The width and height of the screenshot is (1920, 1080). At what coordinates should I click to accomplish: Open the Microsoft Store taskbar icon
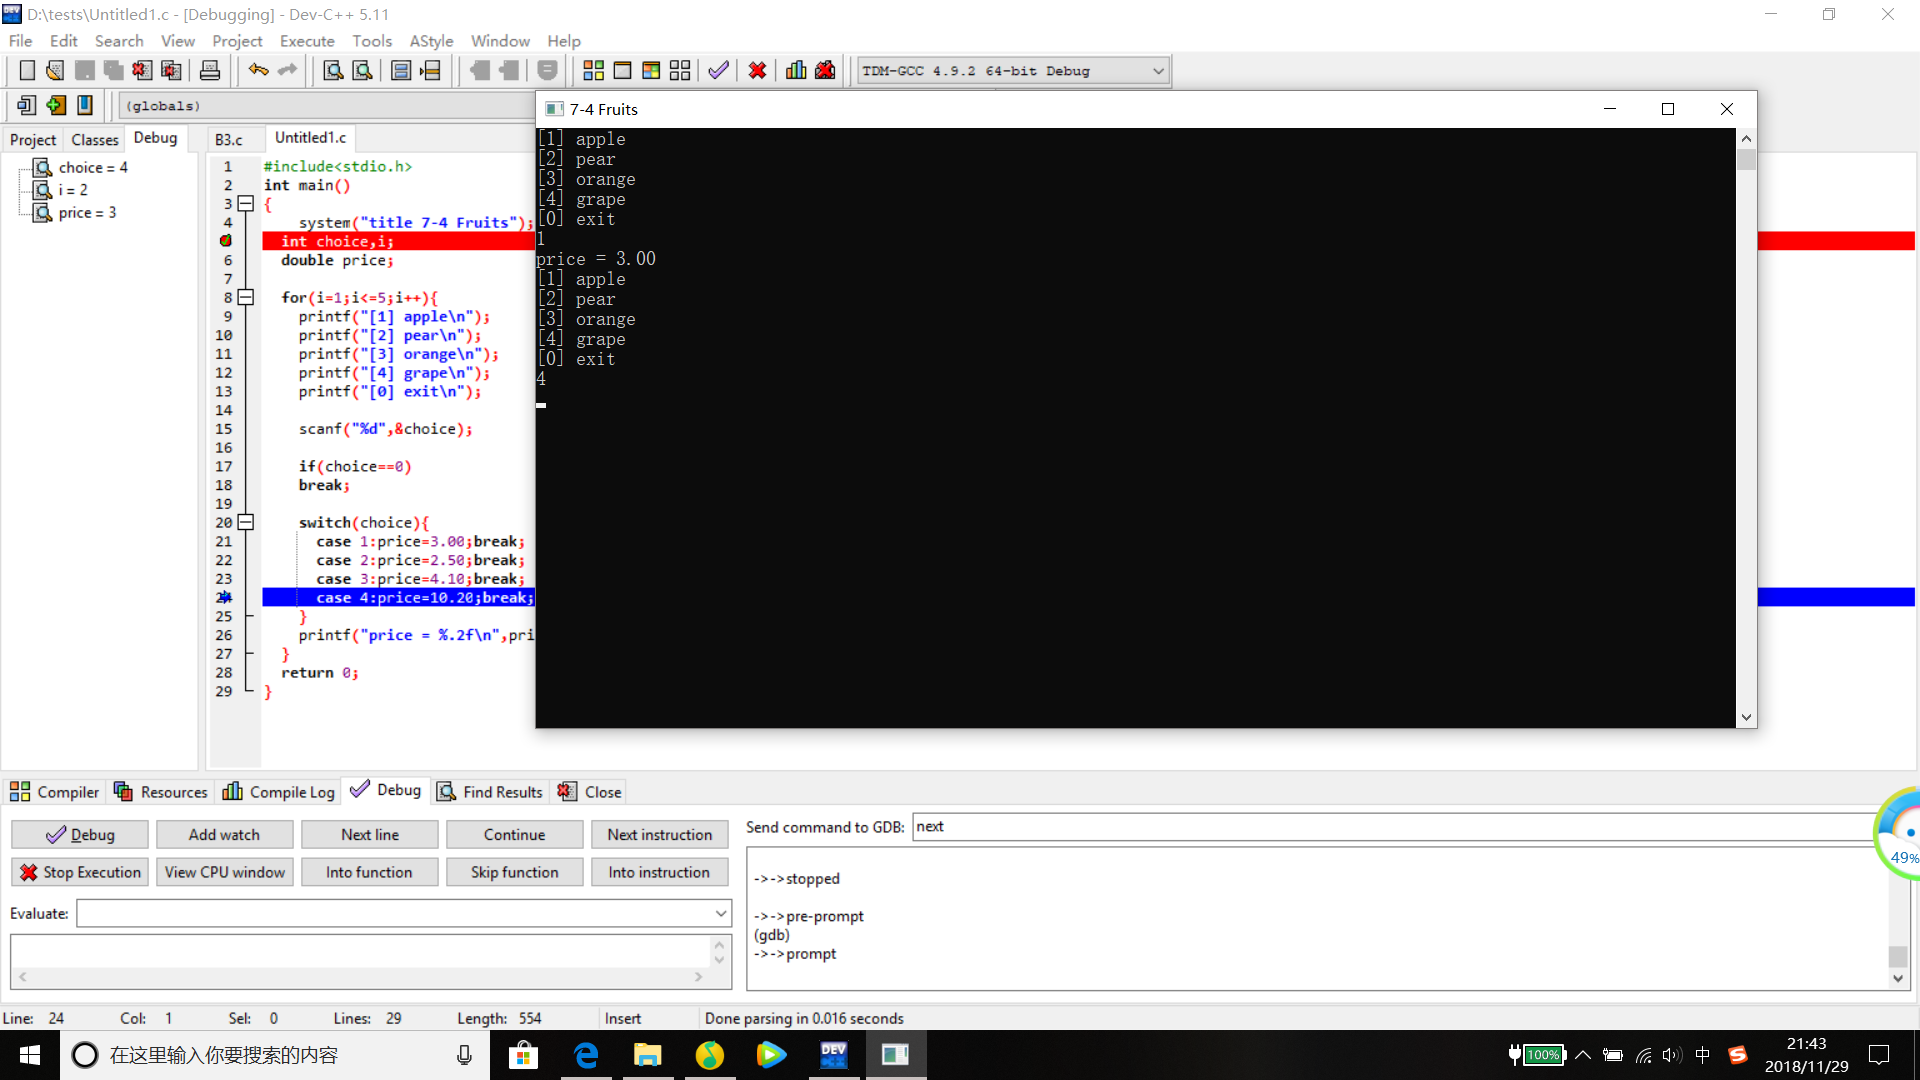pyautogui.click(x=523, y=1055)
